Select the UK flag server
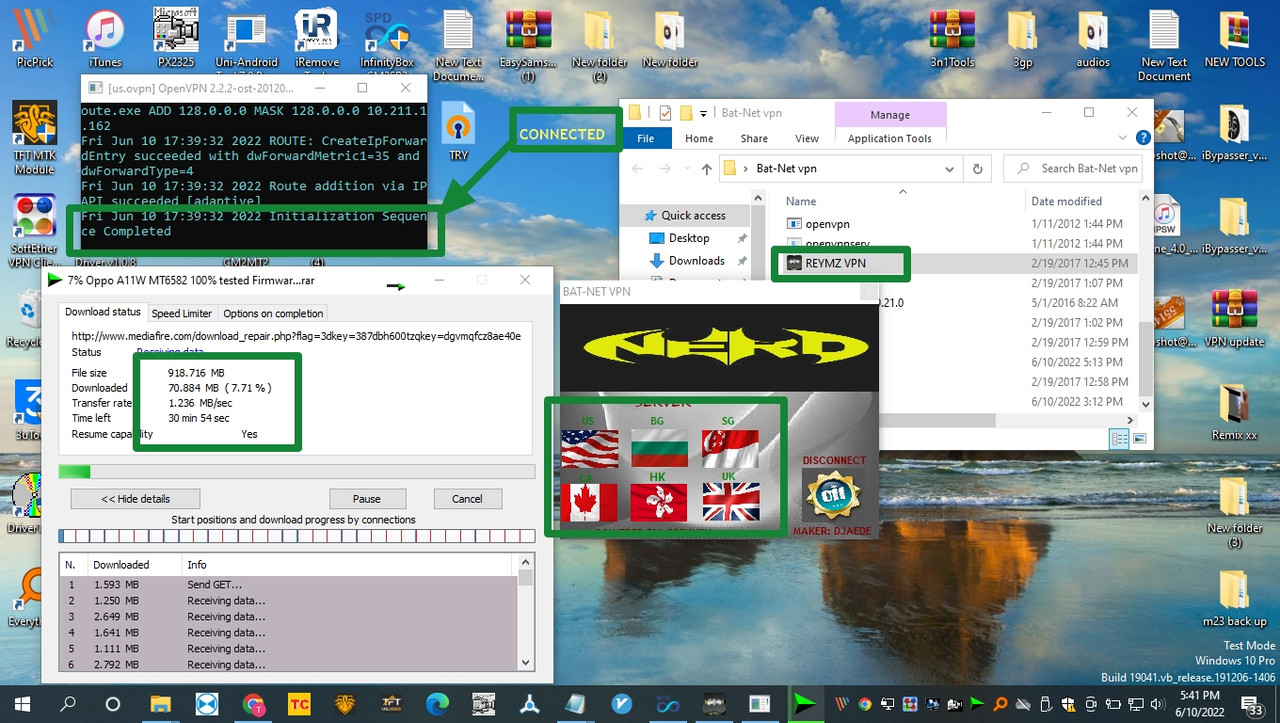This screenshot has height=723, width=1280. click(x=731, y=502)
